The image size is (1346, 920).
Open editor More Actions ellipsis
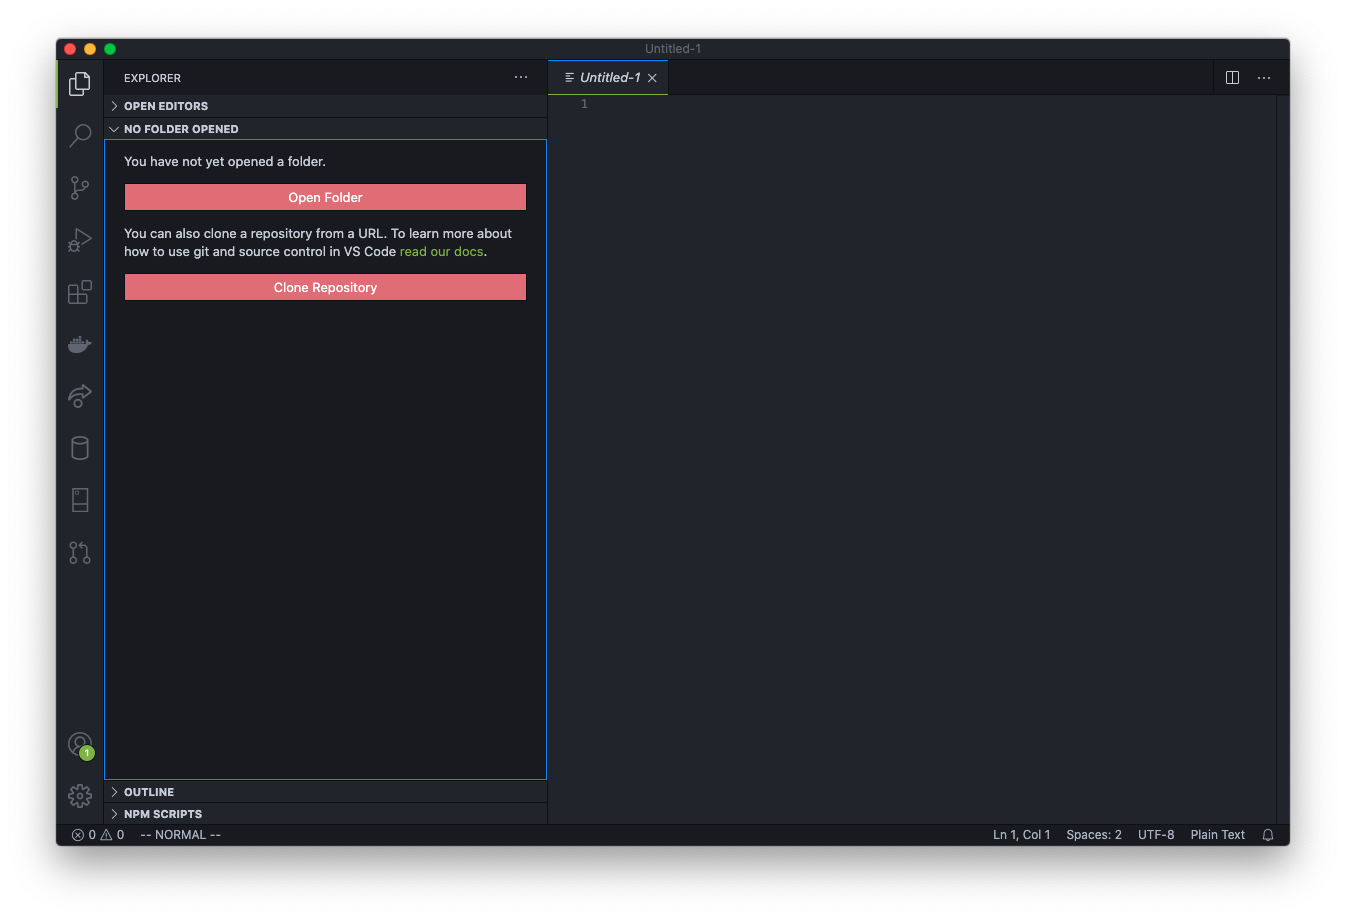click(x=1264, y=77)
